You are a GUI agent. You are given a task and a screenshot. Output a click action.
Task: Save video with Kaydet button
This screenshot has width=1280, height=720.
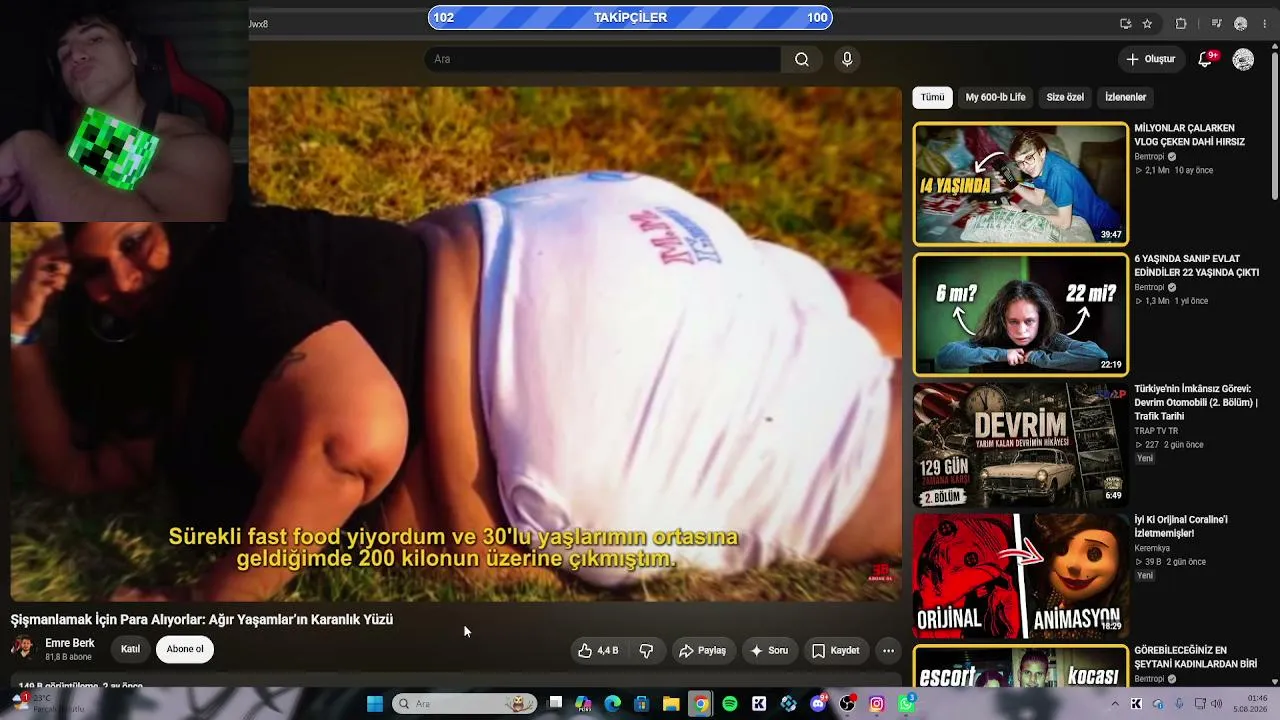click(835, 650)
